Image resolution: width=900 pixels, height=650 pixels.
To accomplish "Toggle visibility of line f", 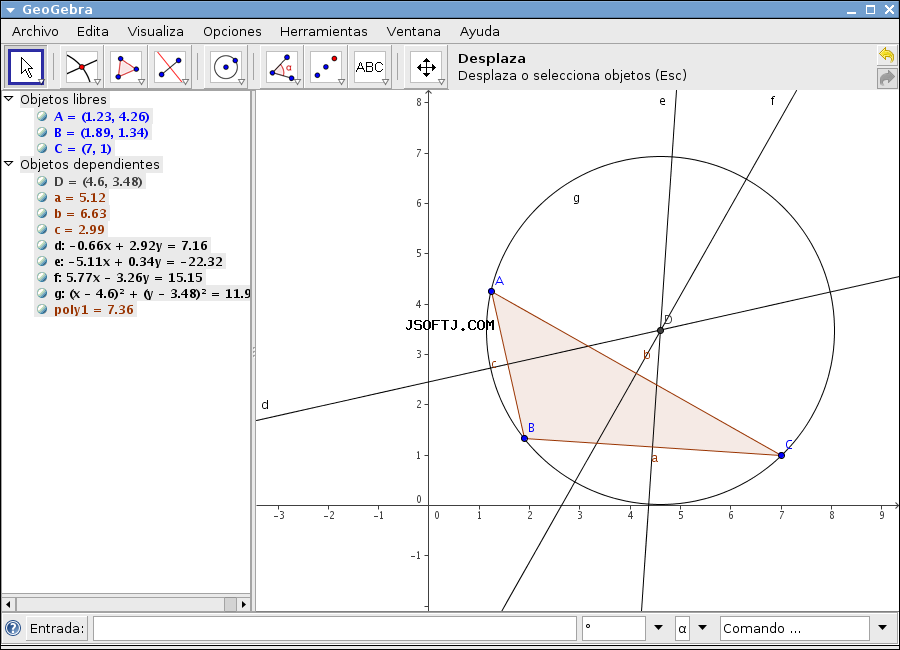I will click(42, 277).
